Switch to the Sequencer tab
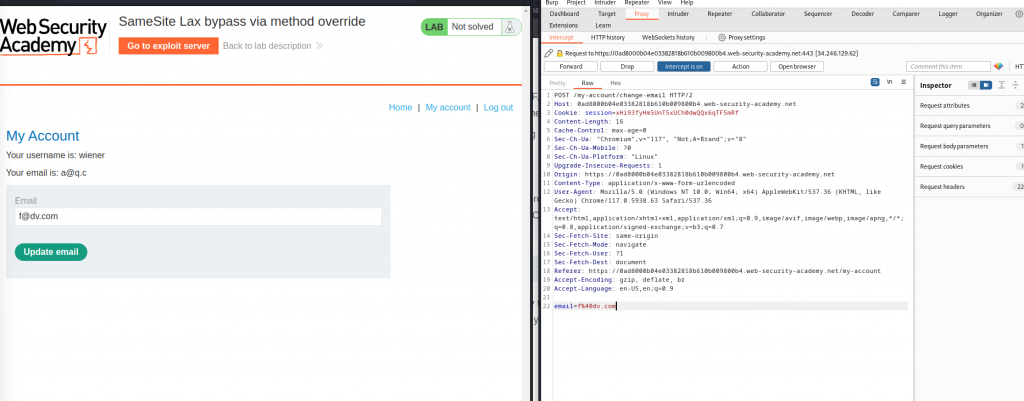The image size is (1024, 401). (818, 14)
